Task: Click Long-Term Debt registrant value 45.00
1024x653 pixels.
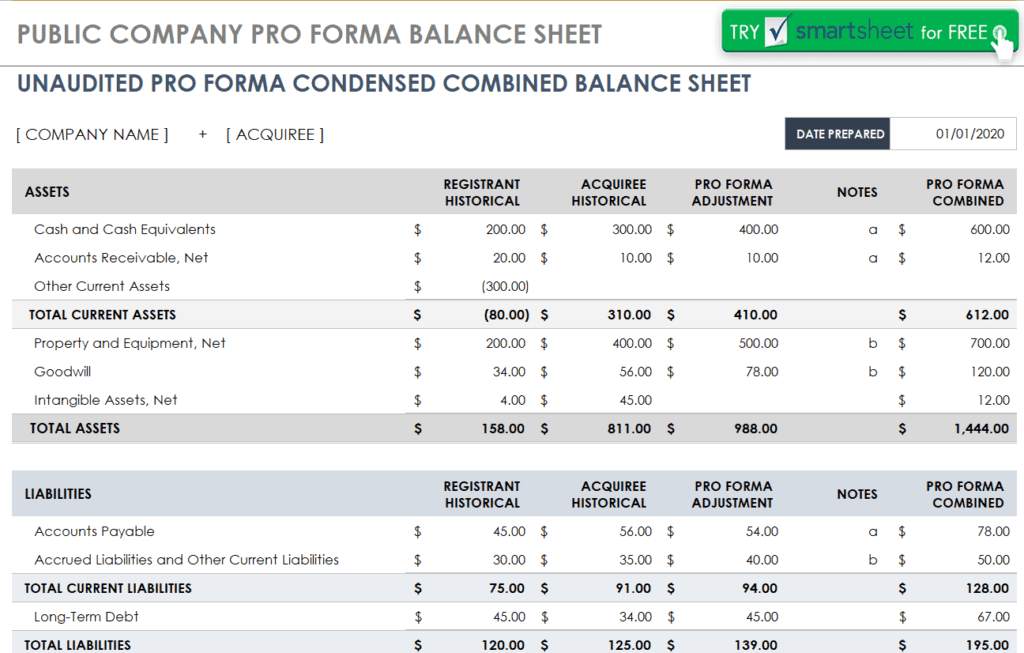Action: [x=509, y=616]
